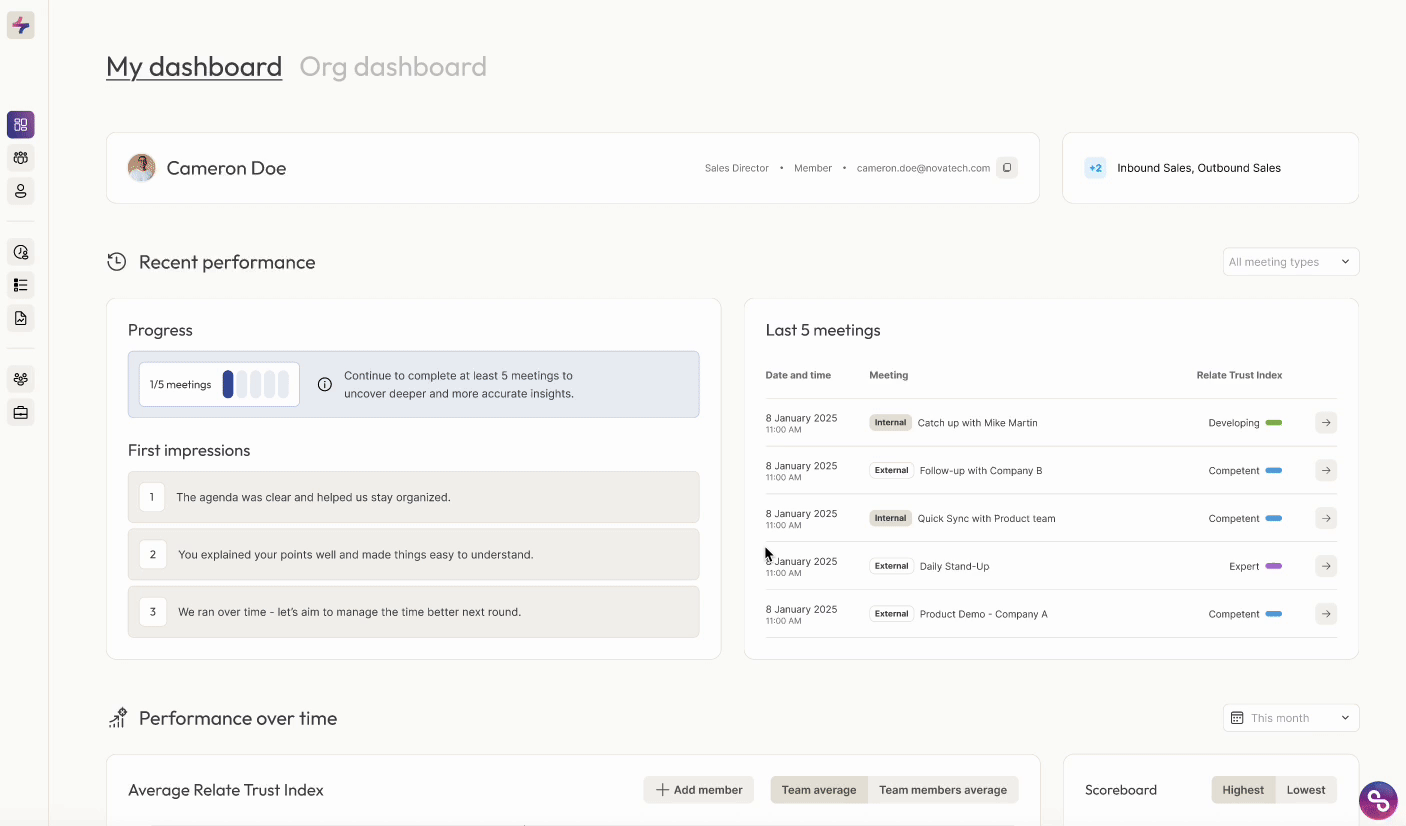Click the clock-with-person sidebar icon
This screenshot has height=826, width=1406.
pyautogui.click(x=21, y=252)
